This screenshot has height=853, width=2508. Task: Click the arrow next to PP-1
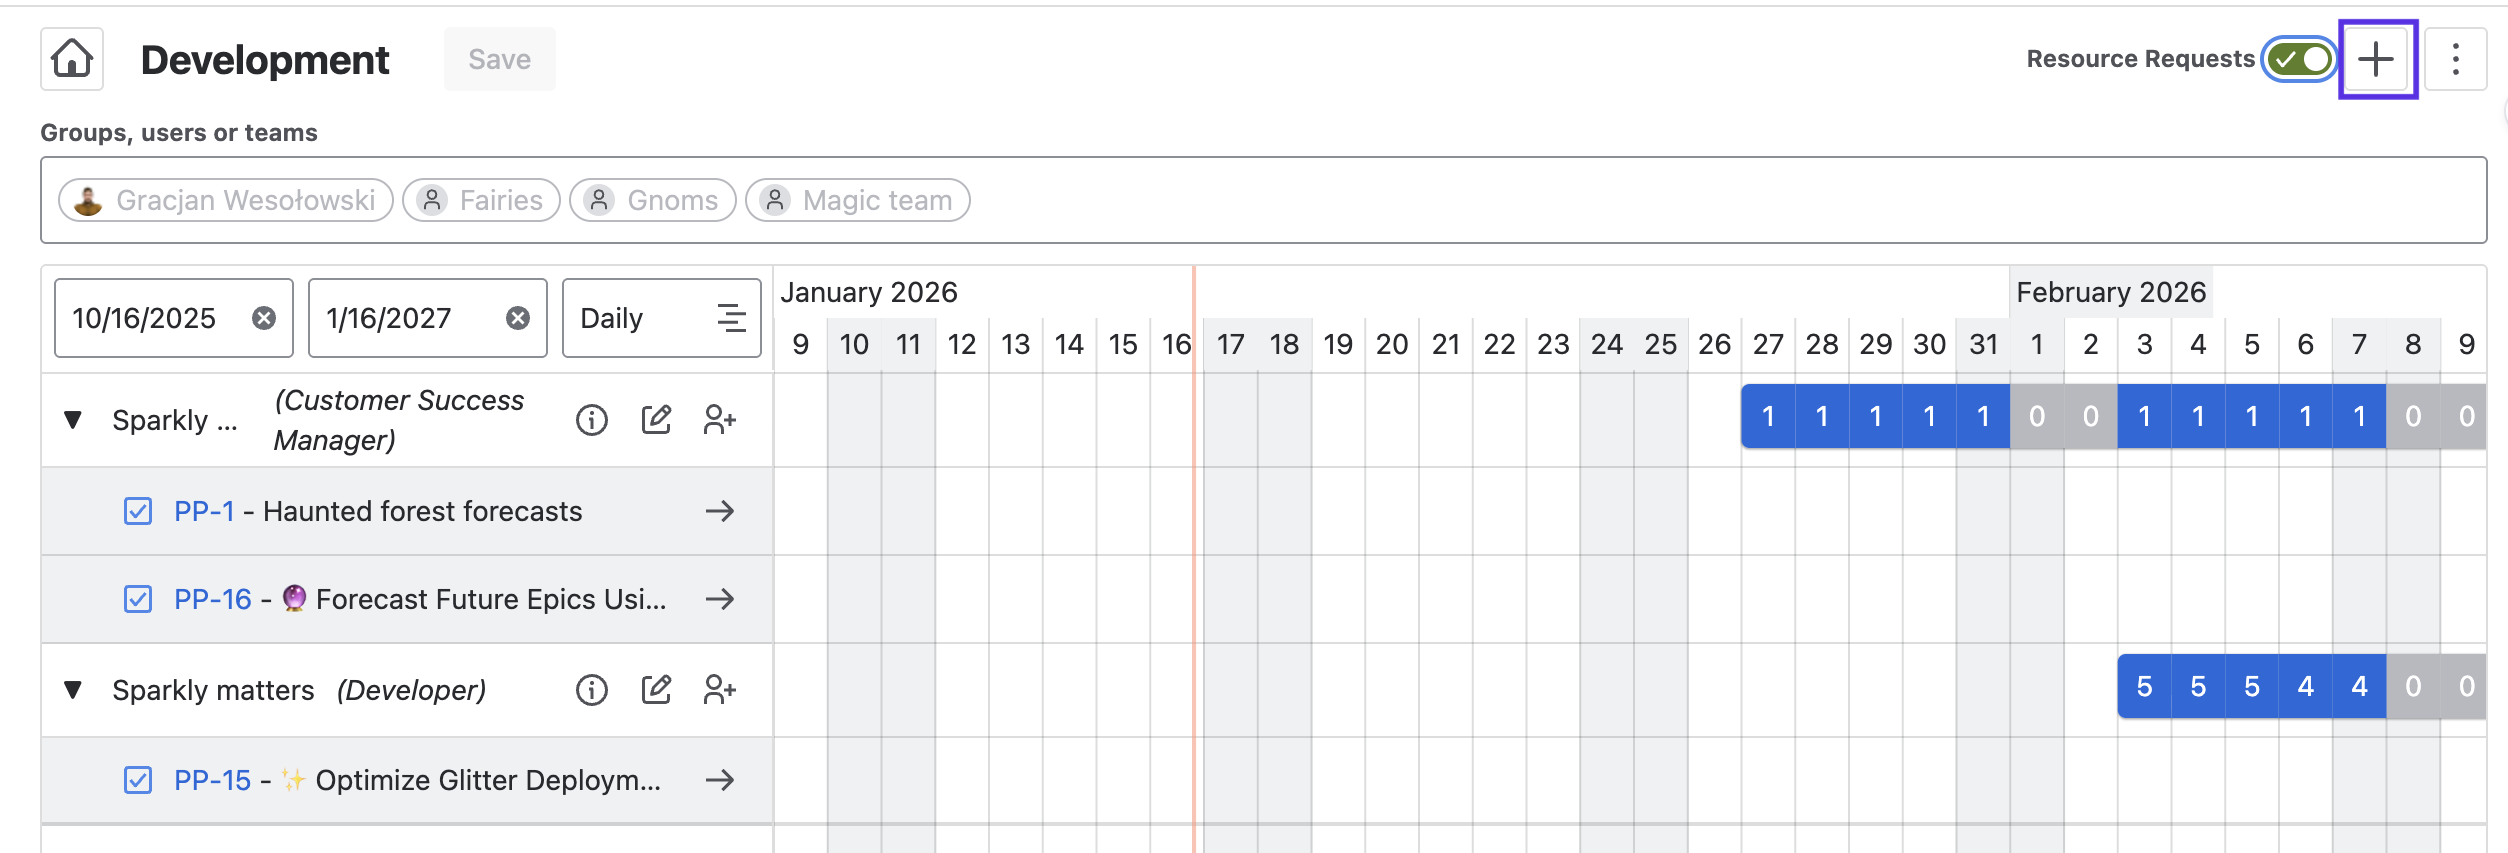(x=719, y=511)
